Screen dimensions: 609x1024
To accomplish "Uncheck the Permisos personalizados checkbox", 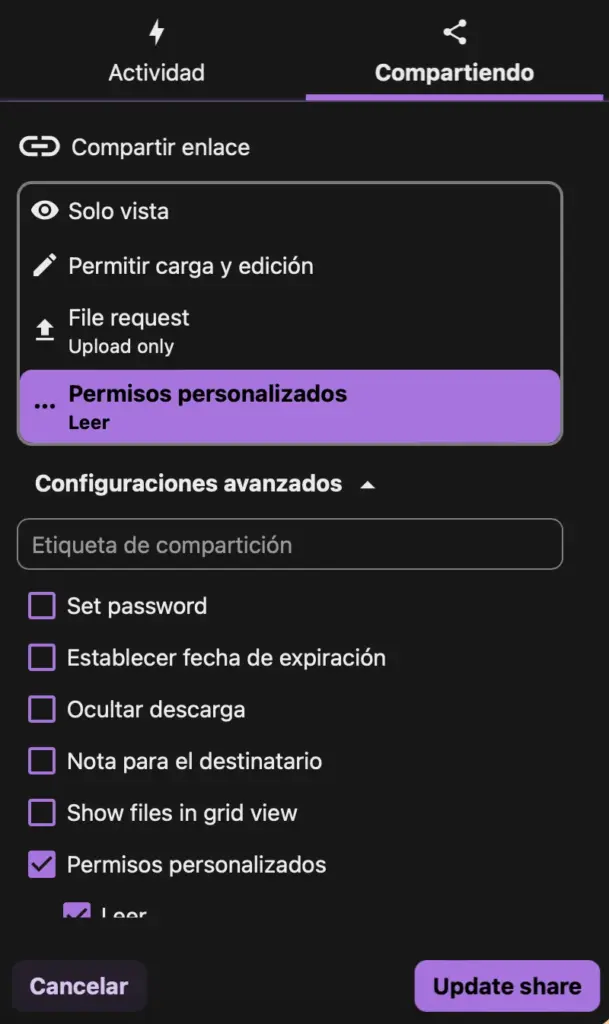I will [42, 865].
